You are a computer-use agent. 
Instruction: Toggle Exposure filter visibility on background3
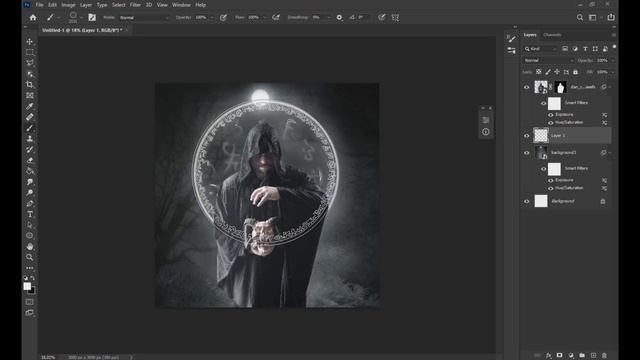(551, 180)
